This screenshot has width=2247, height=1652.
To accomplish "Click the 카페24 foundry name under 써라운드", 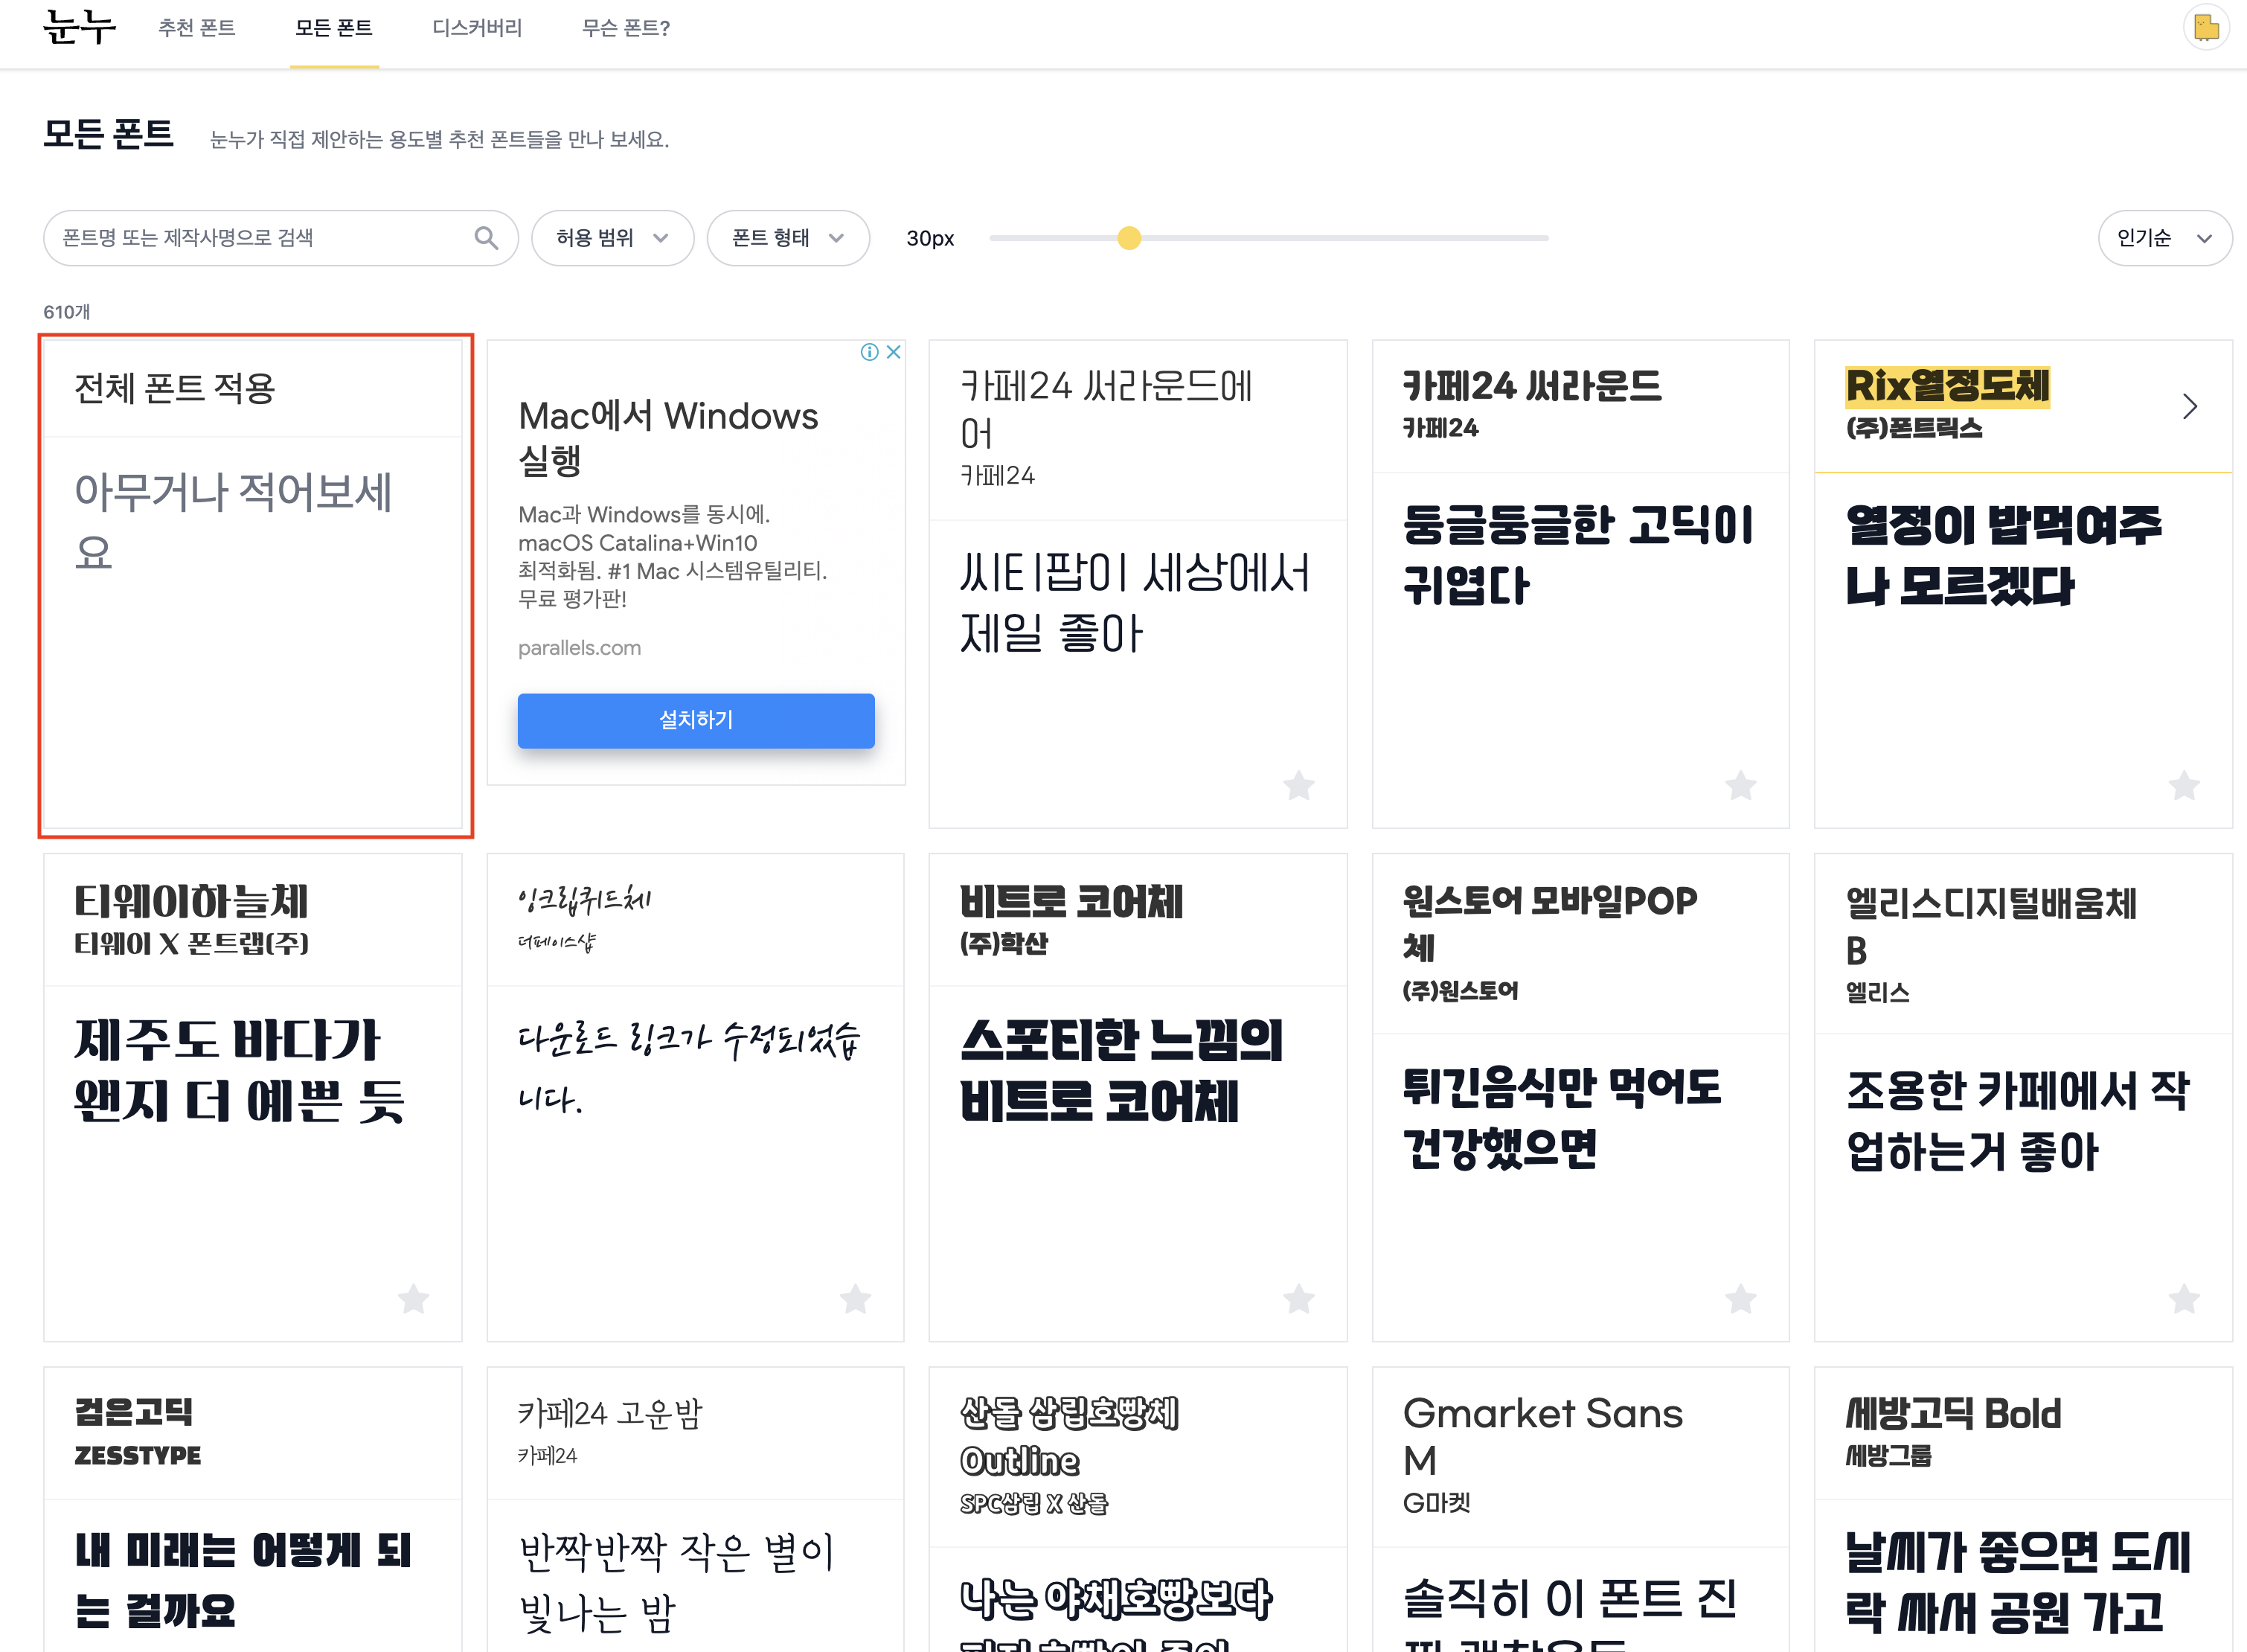I will click(1440, 428).
